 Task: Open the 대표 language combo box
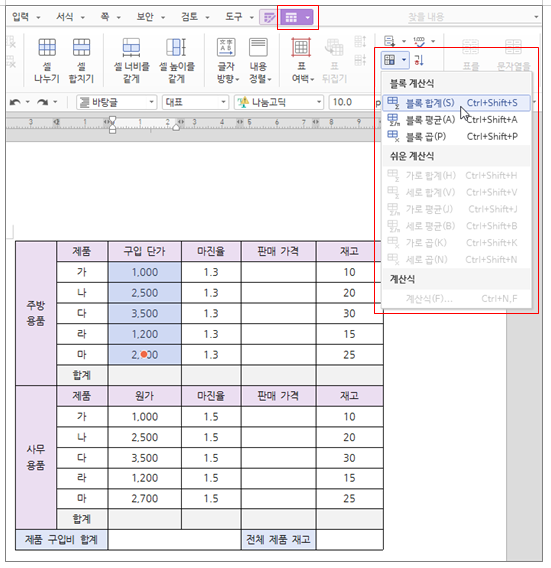pyautogui.click(x=195, y=103)
